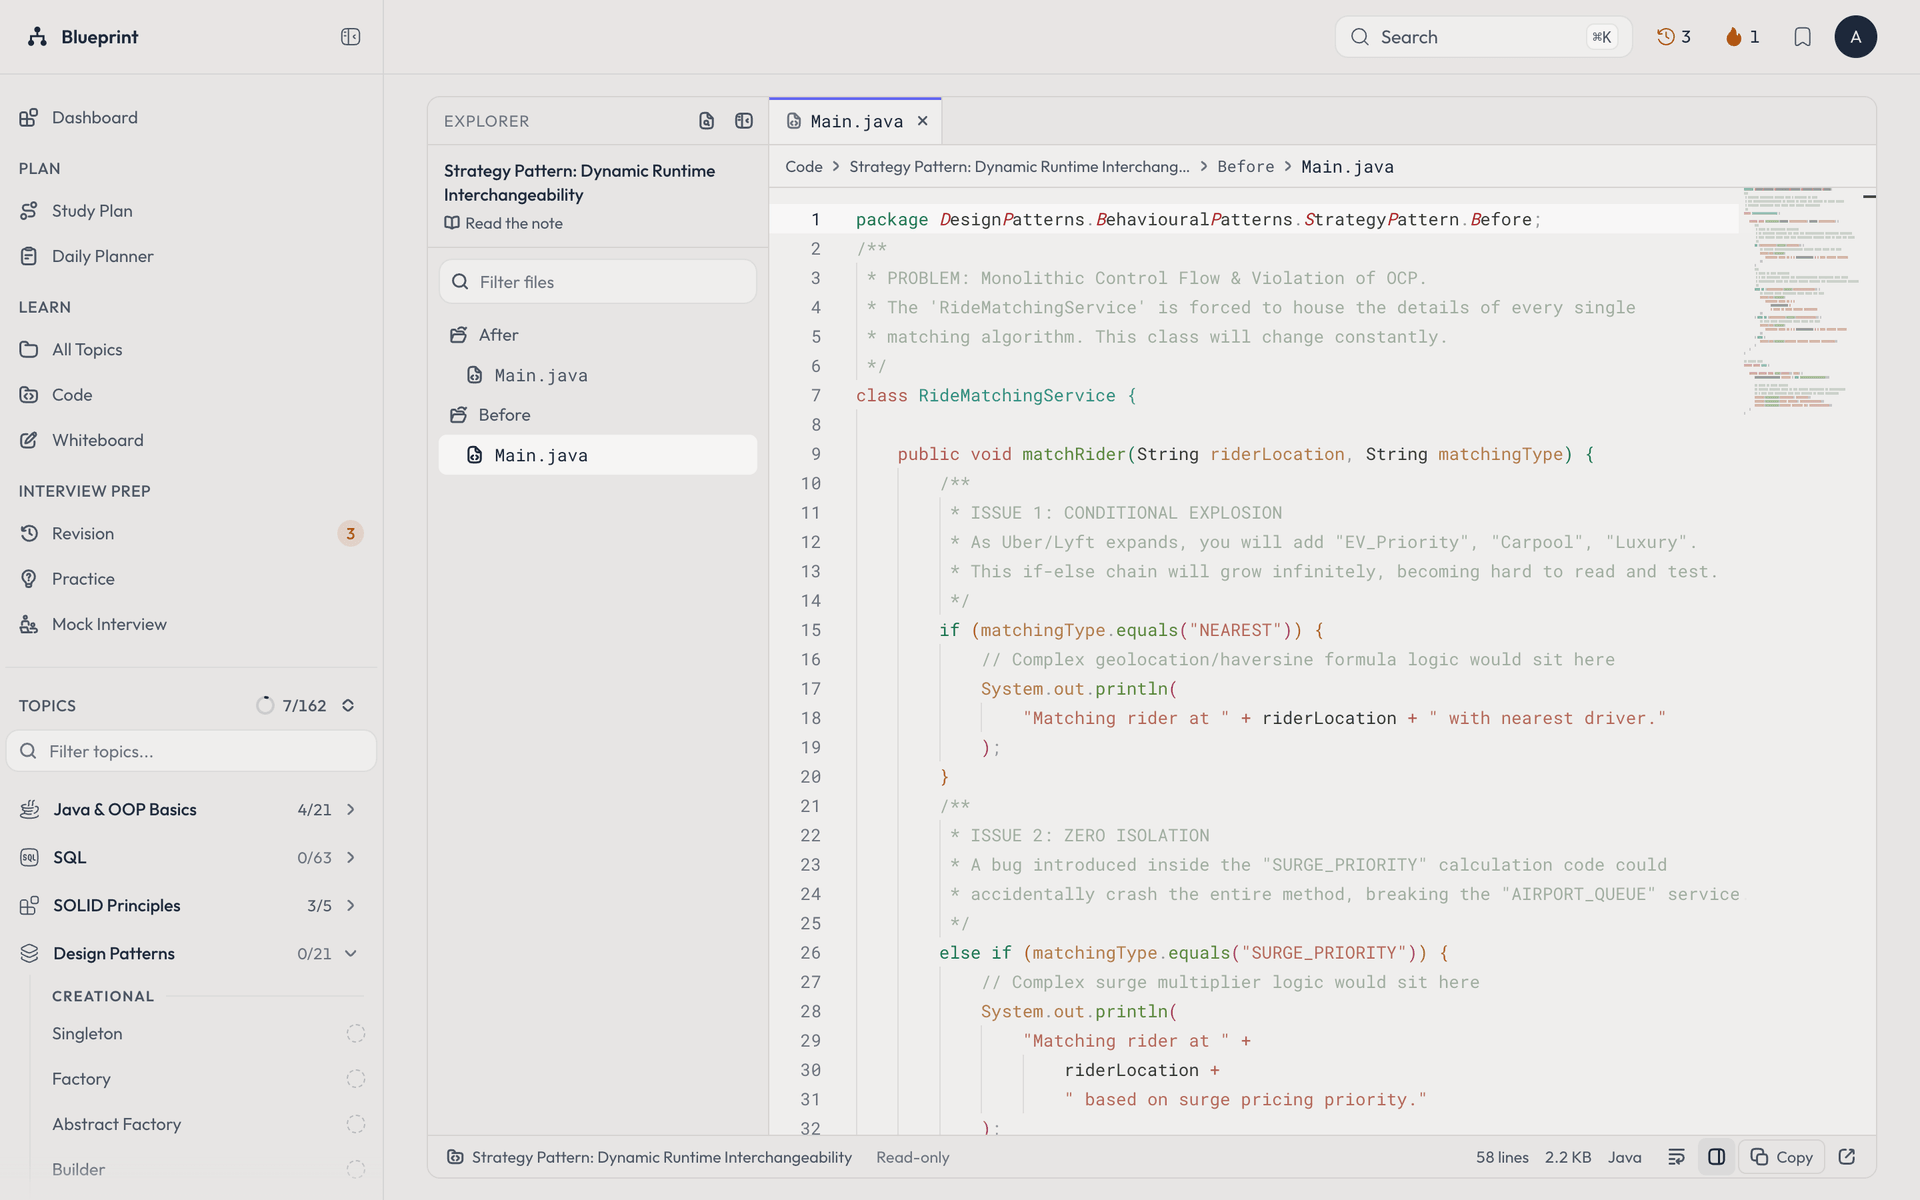1920x1200 pixels.
Task: Open Main.java under After folder
Action: pos(598,375)
